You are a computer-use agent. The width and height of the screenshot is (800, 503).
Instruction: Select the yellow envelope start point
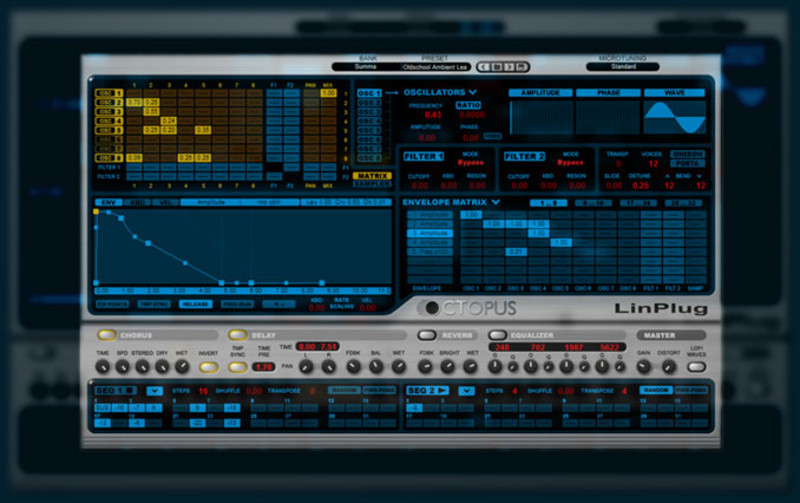pyautogui.click(x=96, y=211)
